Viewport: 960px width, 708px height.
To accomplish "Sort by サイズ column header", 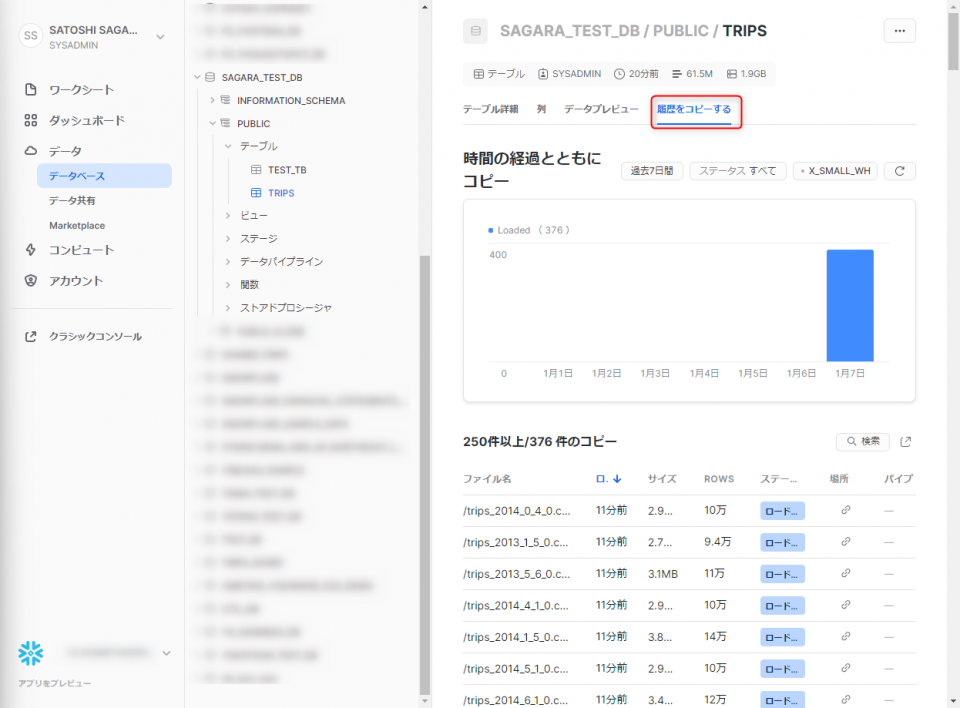I will tap(662, 479).
